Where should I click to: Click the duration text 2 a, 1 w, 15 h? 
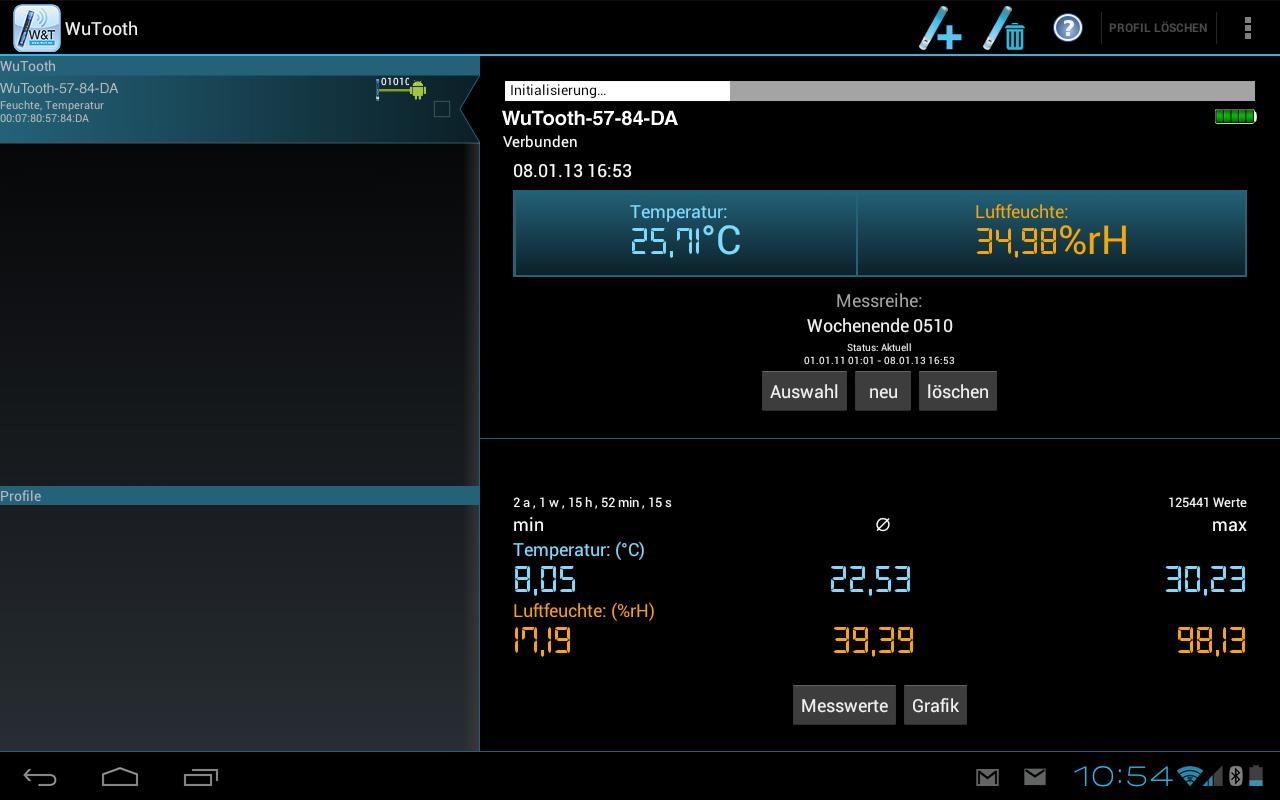(592, 502)
